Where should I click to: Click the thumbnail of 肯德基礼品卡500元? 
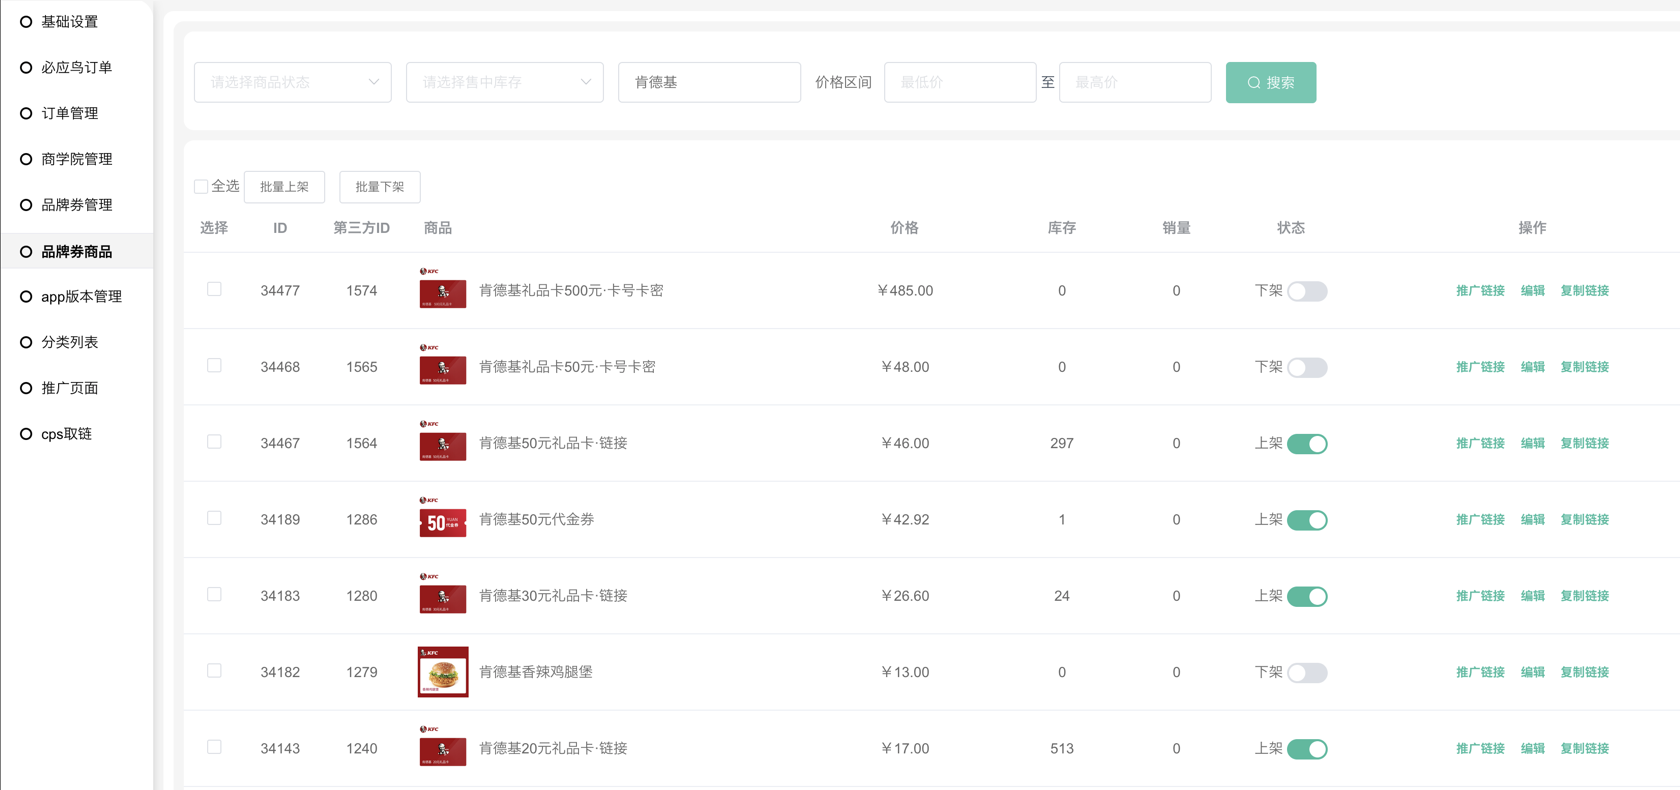(x=443, y=289)
